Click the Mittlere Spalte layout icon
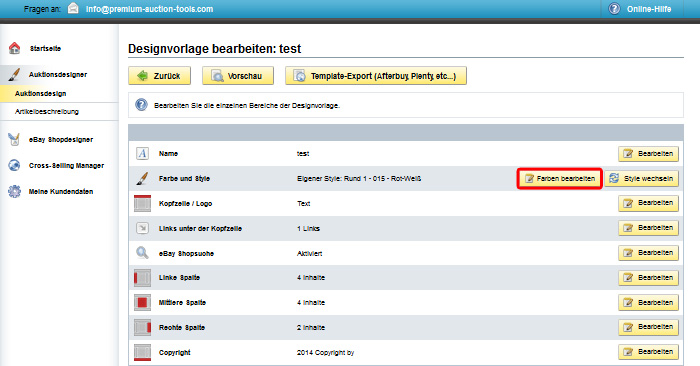700x366 pixels. pyautogui.click(x=142, y=303)
